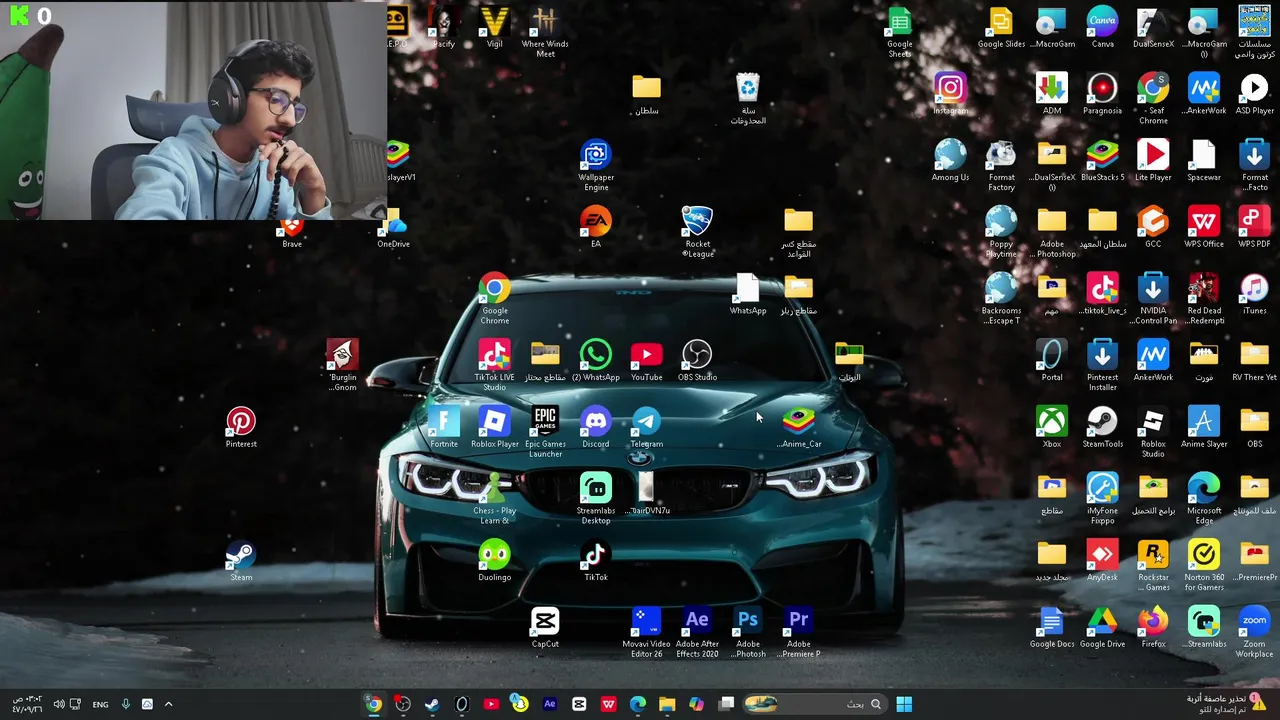Select the WPS PDF desktop shortcut
Viewport: 1280px width, 720px height.
click(1254, 228)
